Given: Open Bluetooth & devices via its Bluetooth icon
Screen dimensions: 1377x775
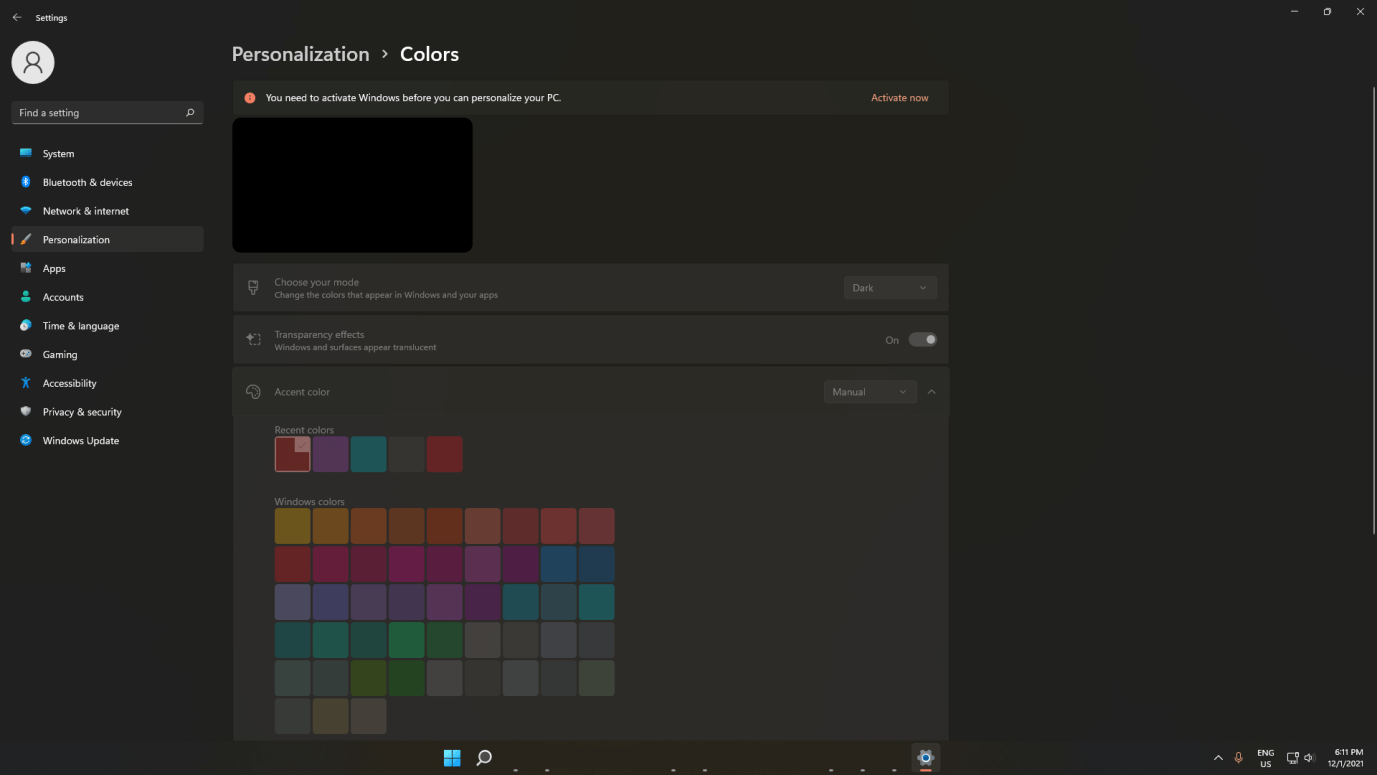Looking at the screenshot, I should [26, 182].
